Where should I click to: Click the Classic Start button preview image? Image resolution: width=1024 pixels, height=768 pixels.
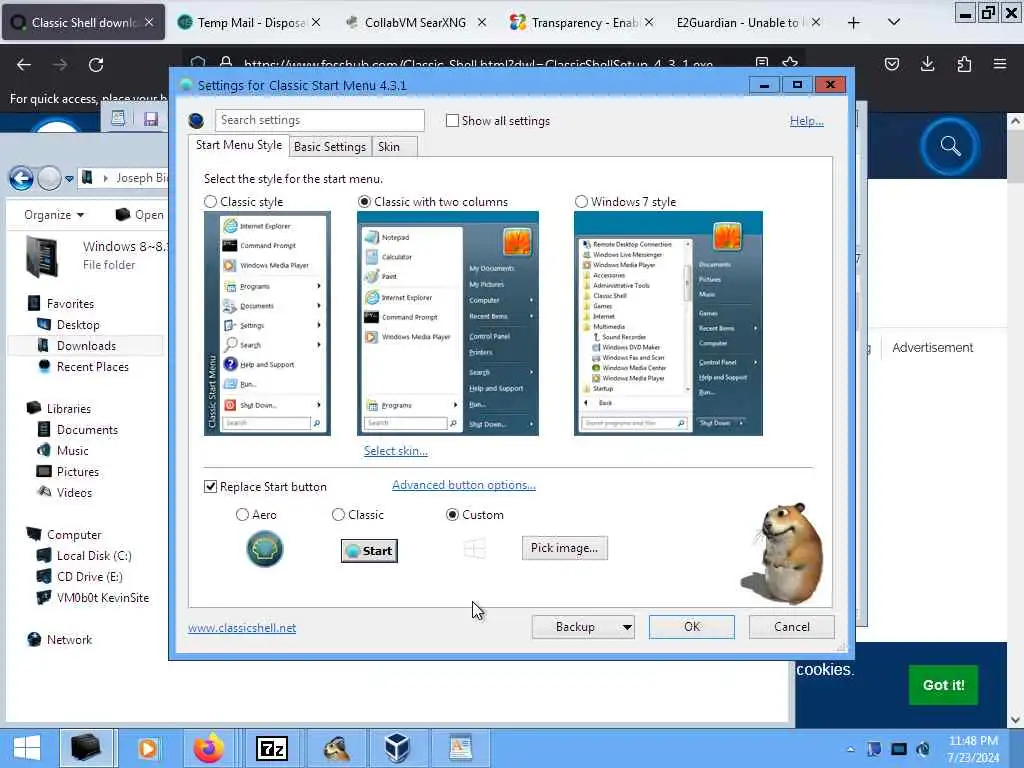(369, 551)
